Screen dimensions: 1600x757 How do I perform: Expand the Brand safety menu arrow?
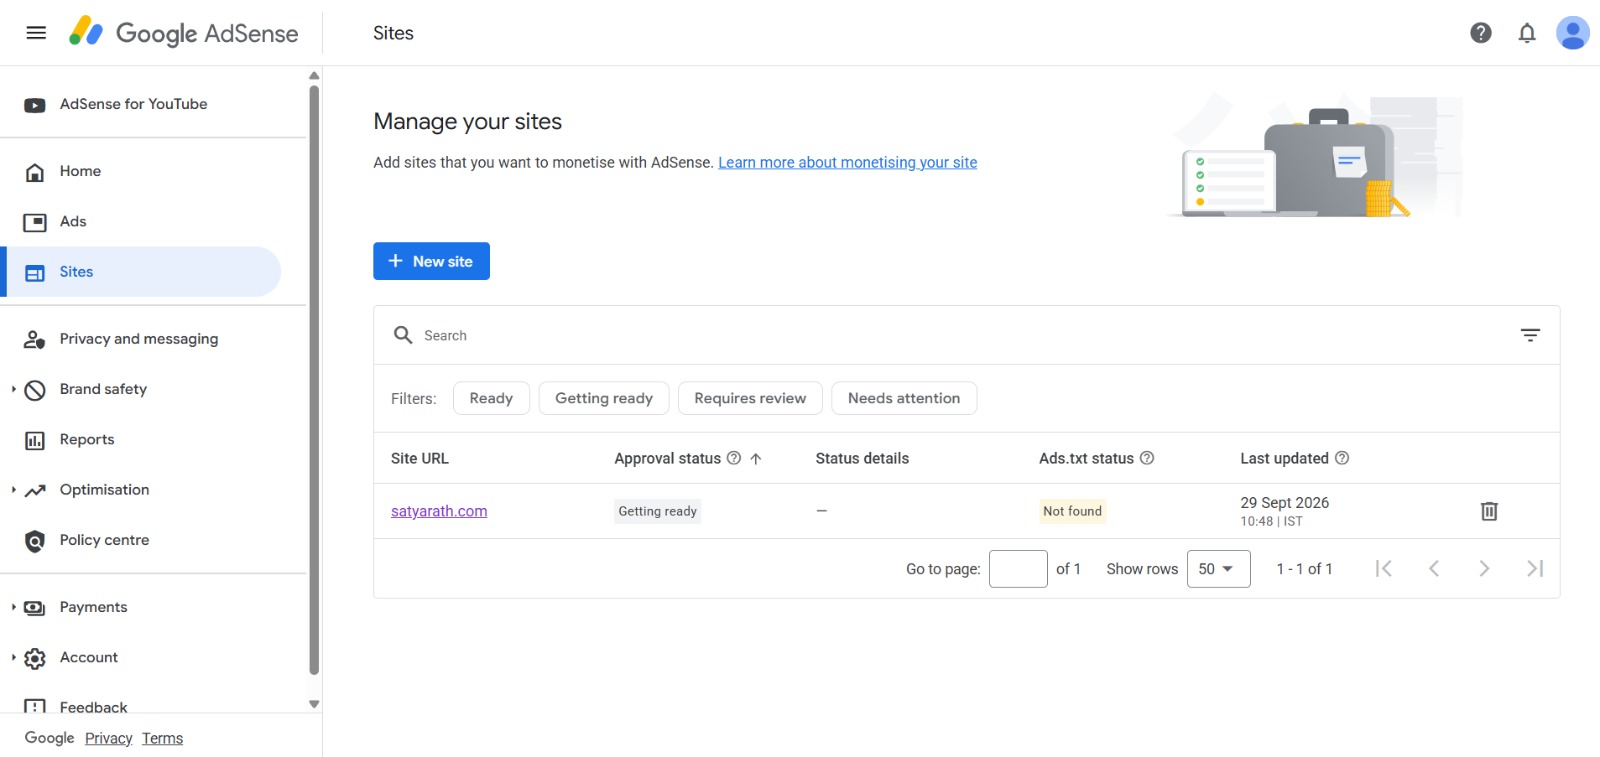(x=13, y=389)
